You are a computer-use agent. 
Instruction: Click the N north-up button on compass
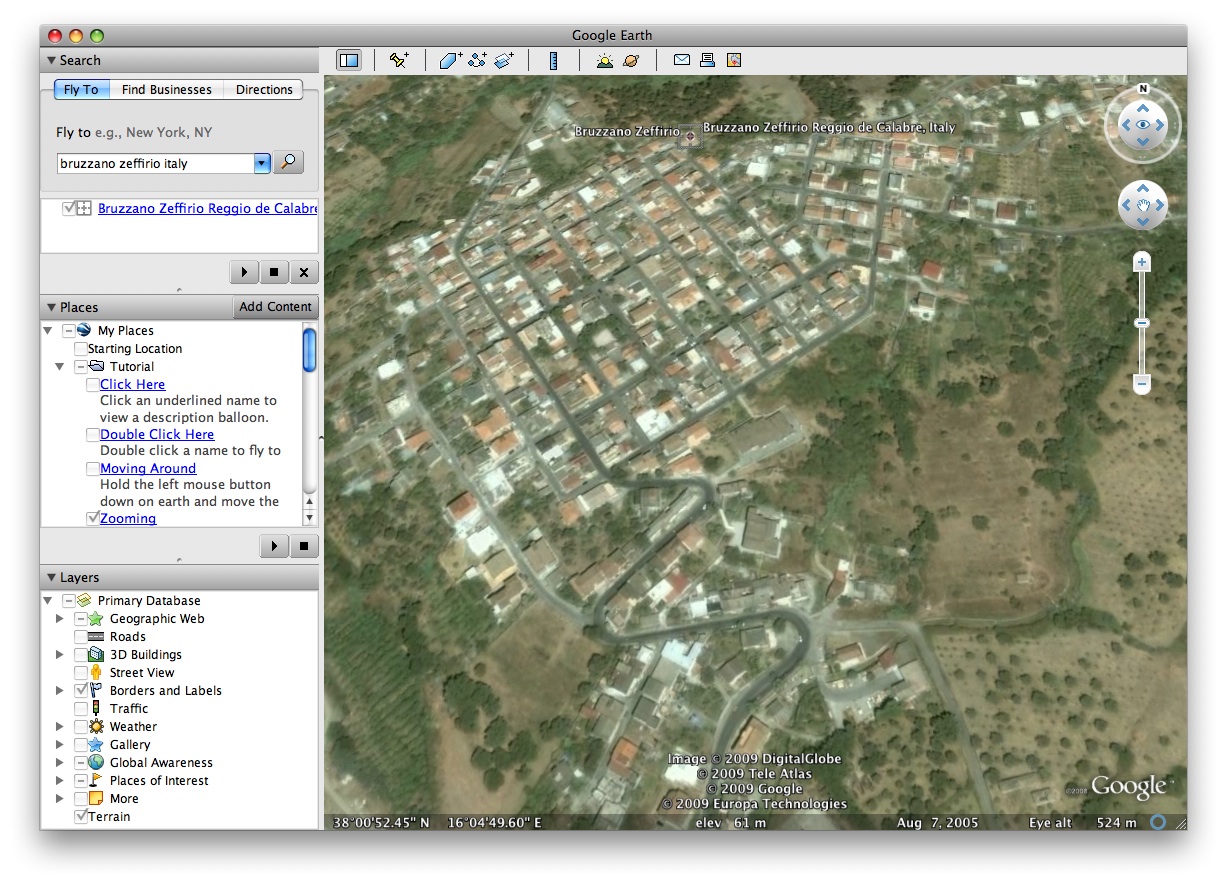click(x=1143, y=89)
